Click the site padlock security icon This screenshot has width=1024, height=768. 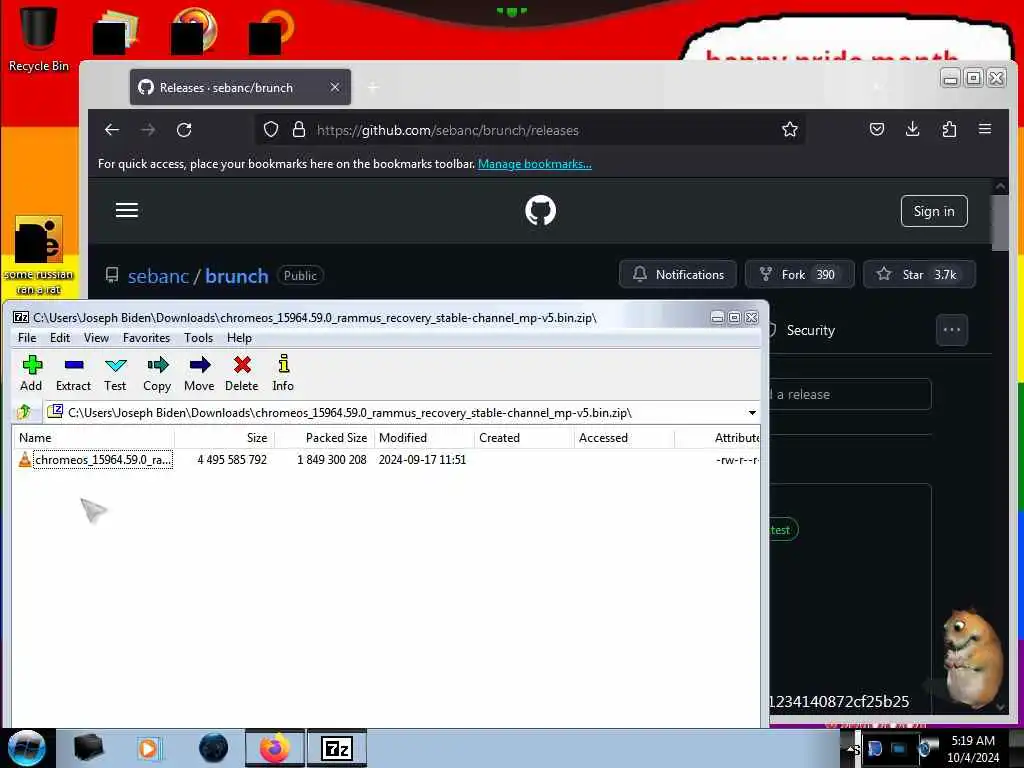coord(299,129)
